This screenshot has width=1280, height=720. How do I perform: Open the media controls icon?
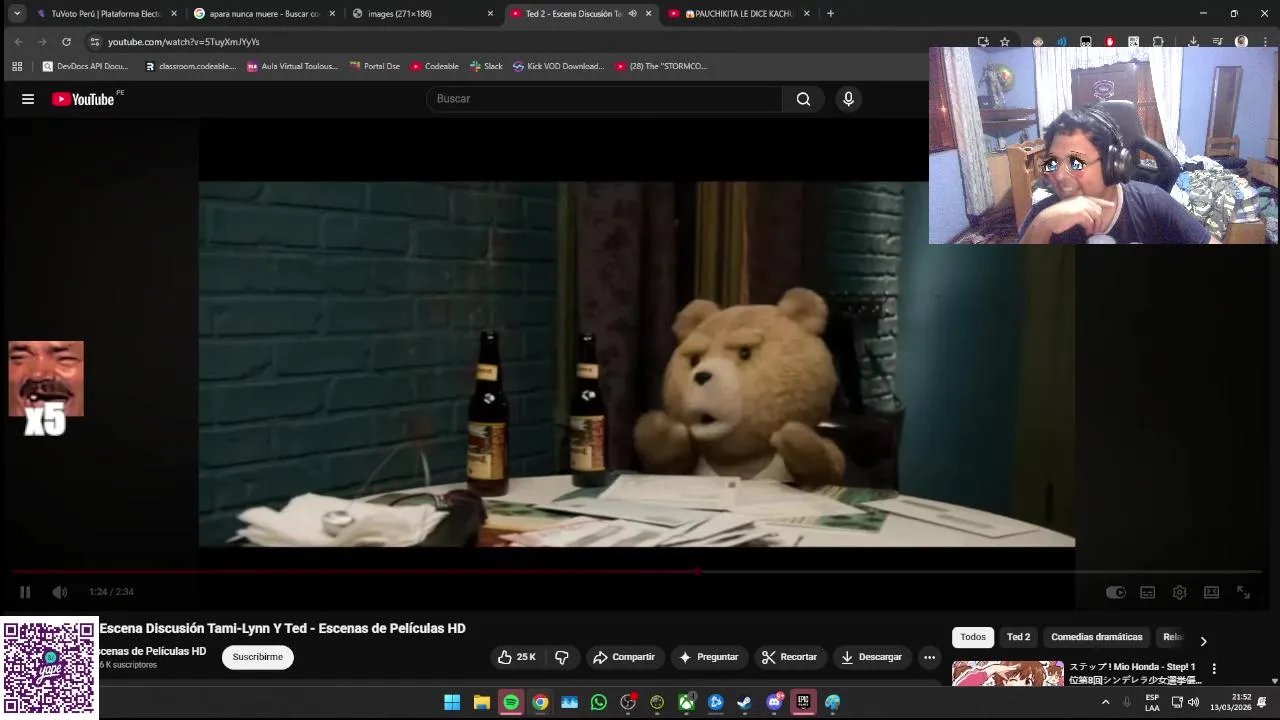coord(1217,42)
